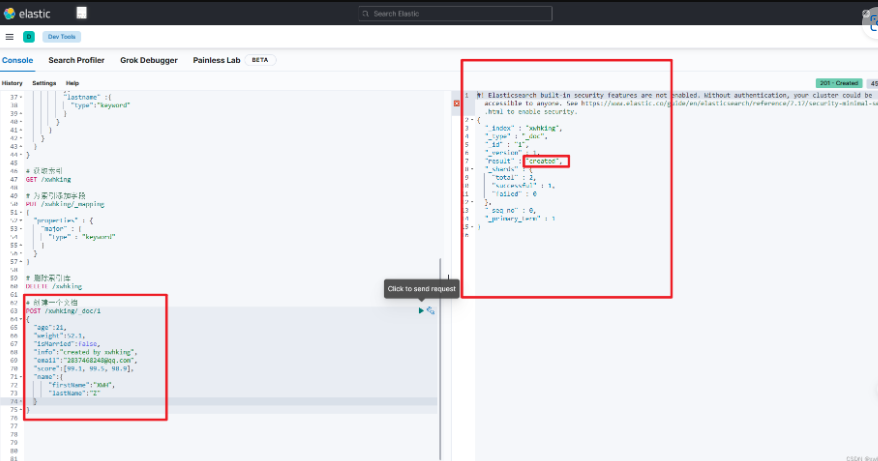Collapse the fold arrow at editor line 71

[22, 376]
